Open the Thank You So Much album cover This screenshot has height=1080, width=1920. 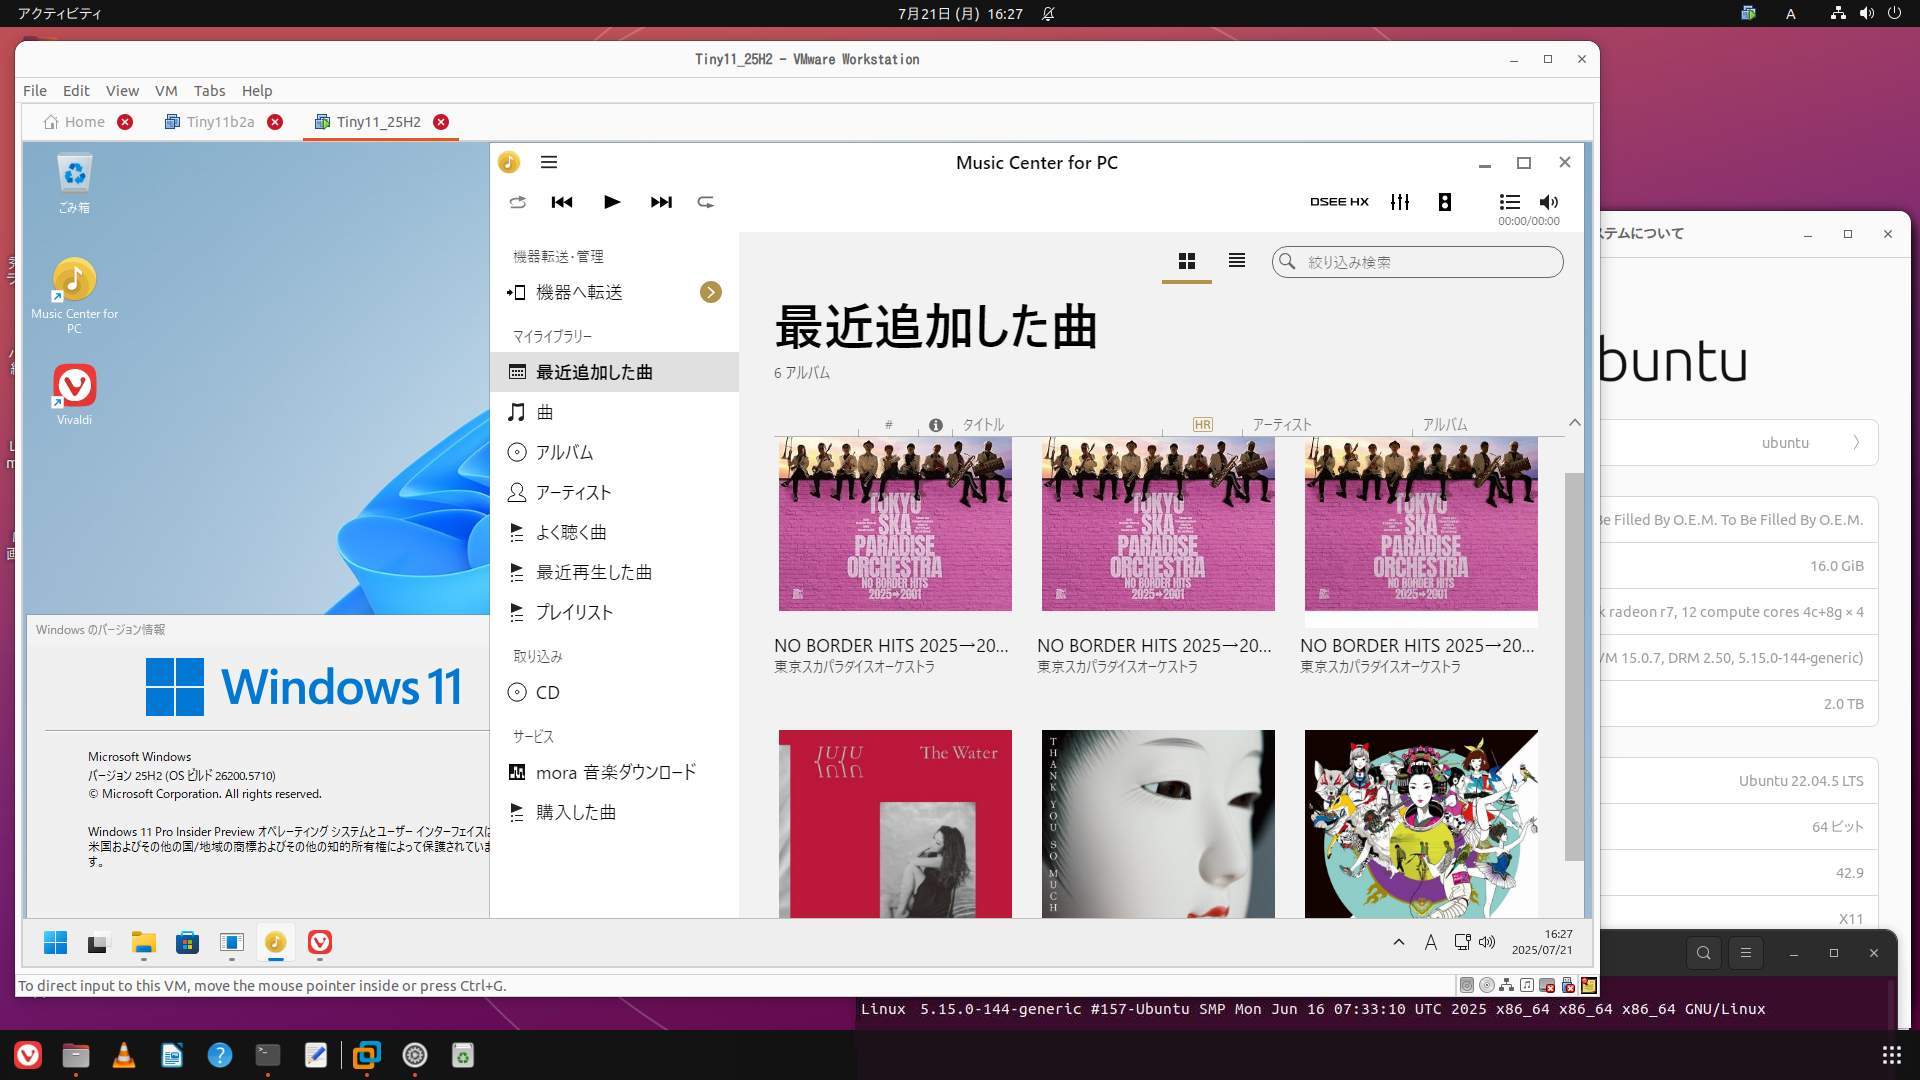click(x=1158, y=824)
